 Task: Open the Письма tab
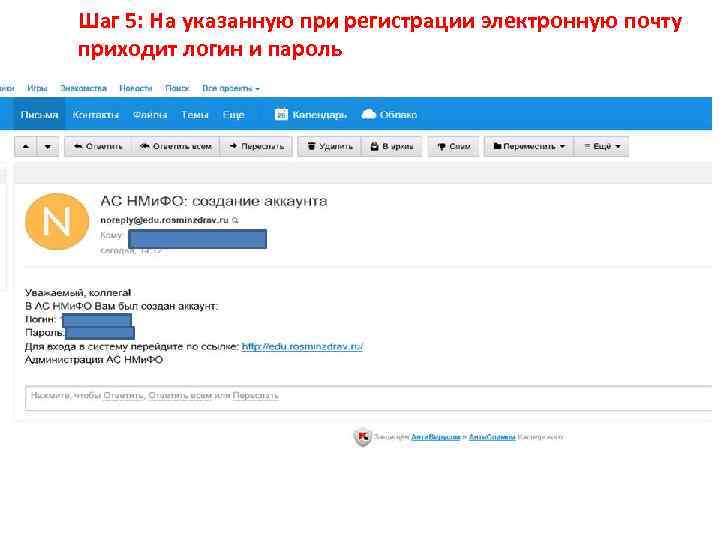tap(39, 115)
